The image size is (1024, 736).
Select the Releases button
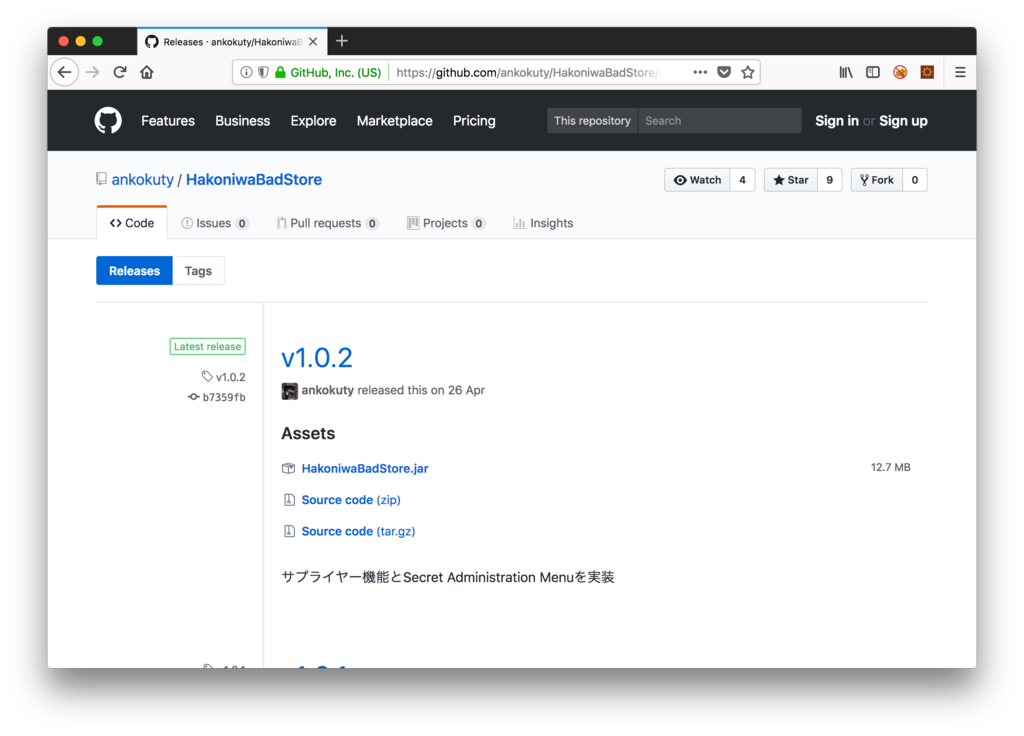point(135,271)
